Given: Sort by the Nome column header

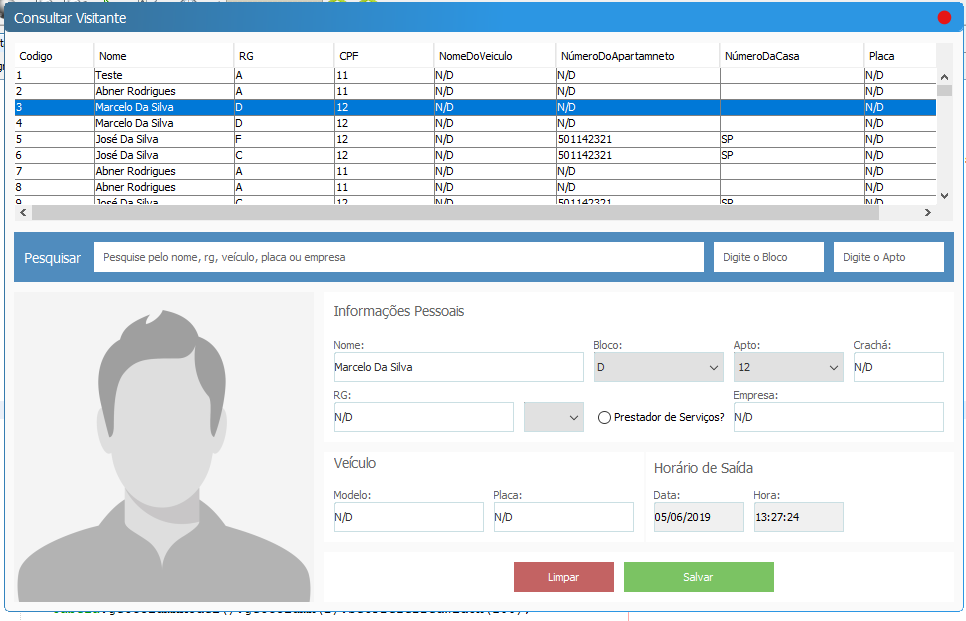Looking at the screenshot, I should [x=164, y=56].
